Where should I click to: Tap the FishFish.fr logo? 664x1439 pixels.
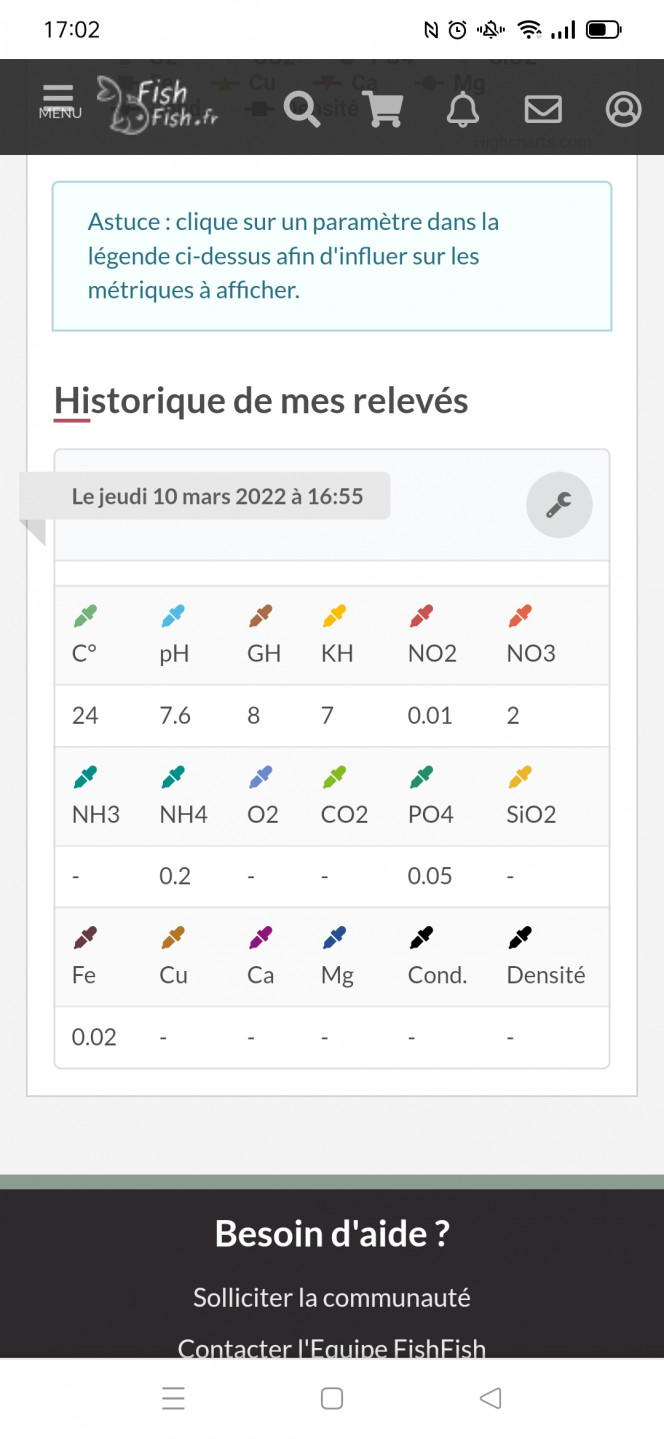point(158,103)
